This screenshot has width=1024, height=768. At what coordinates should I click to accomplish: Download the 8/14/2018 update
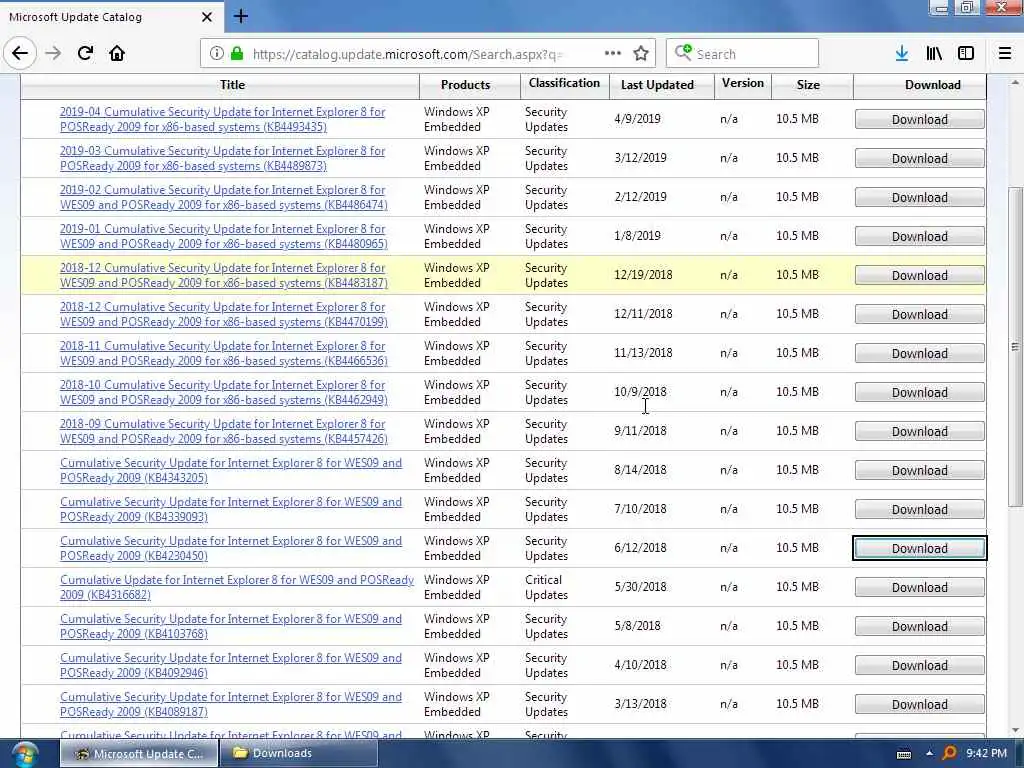point(920,471)
